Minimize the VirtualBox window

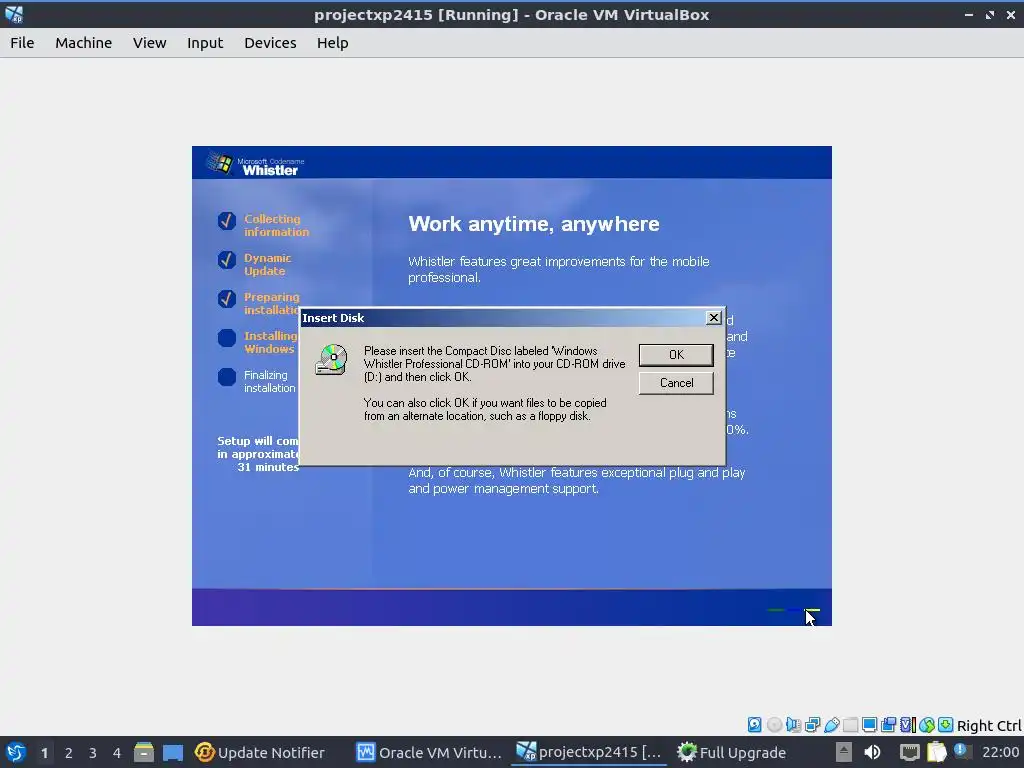(x=968, y=14)
